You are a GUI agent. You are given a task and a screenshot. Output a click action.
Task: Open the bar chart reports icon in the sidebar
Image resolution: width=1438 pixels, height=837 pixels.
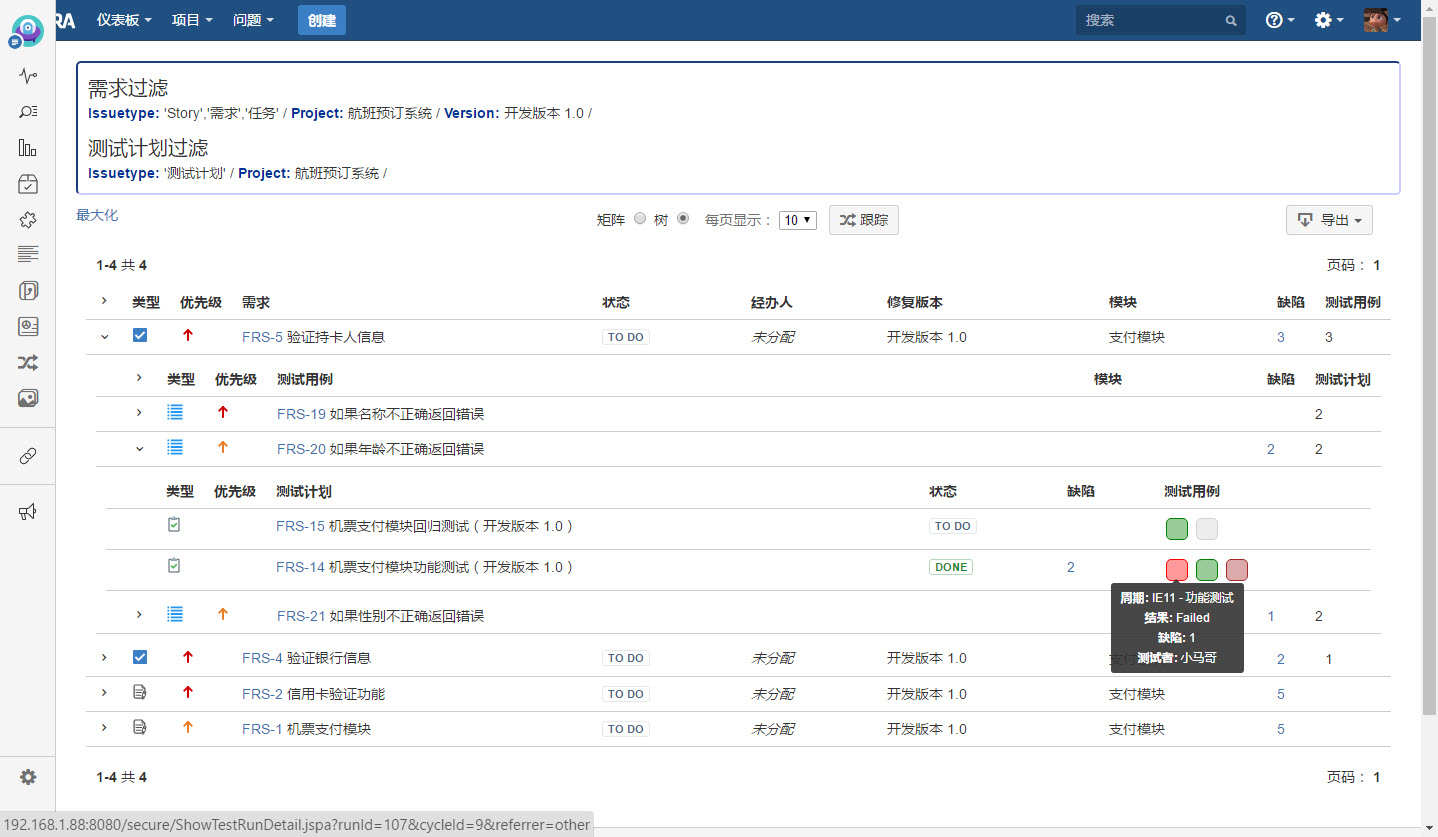[x=28, y=148]
